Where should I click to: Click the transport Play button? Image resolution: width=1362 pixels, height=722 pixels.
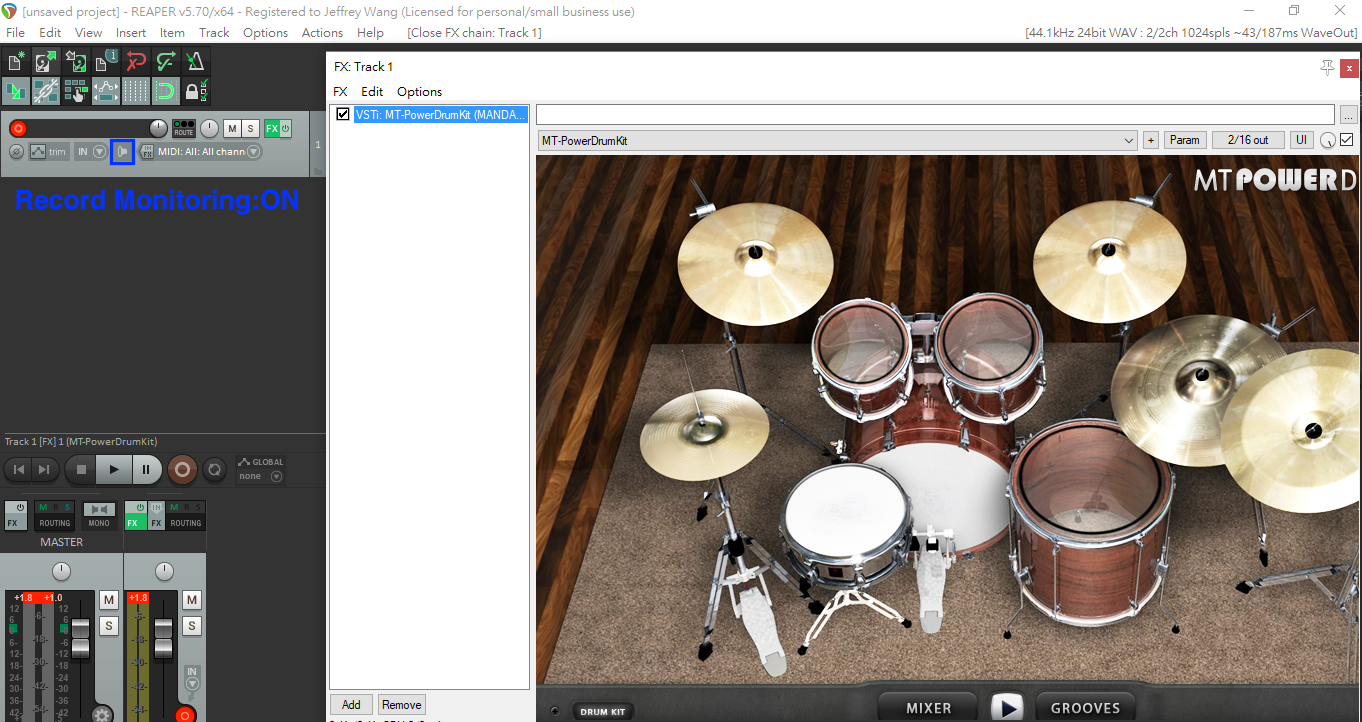coord(113,469)
